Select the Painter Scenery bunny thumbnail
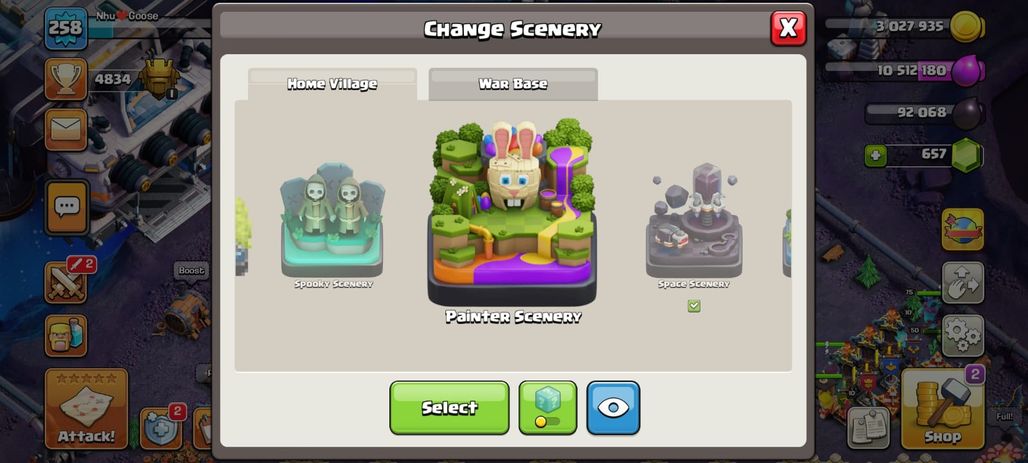1028x463 pixels. click(x=512, y=213)
